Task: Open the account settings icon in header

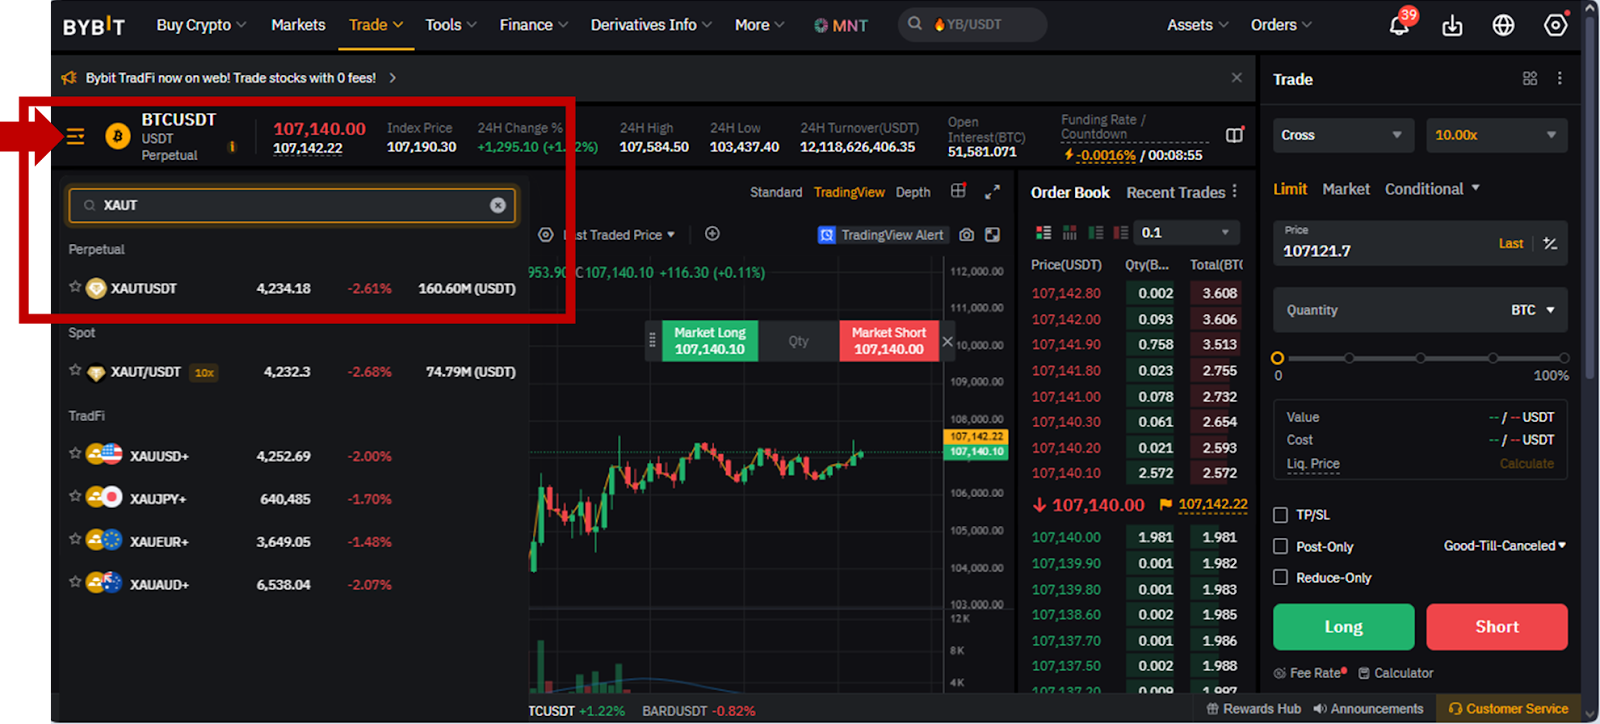Action: 1556,25
